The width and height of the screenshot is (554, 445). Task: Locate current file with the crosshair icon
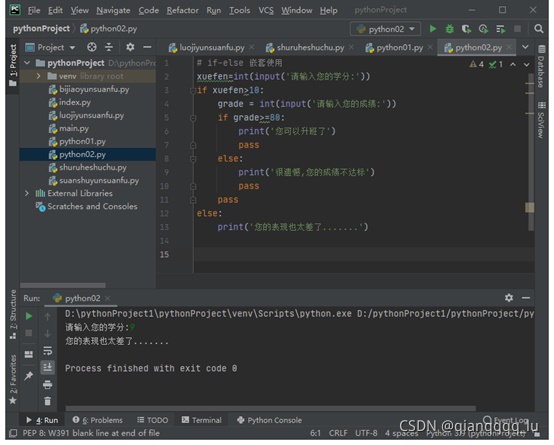[92, 47]
